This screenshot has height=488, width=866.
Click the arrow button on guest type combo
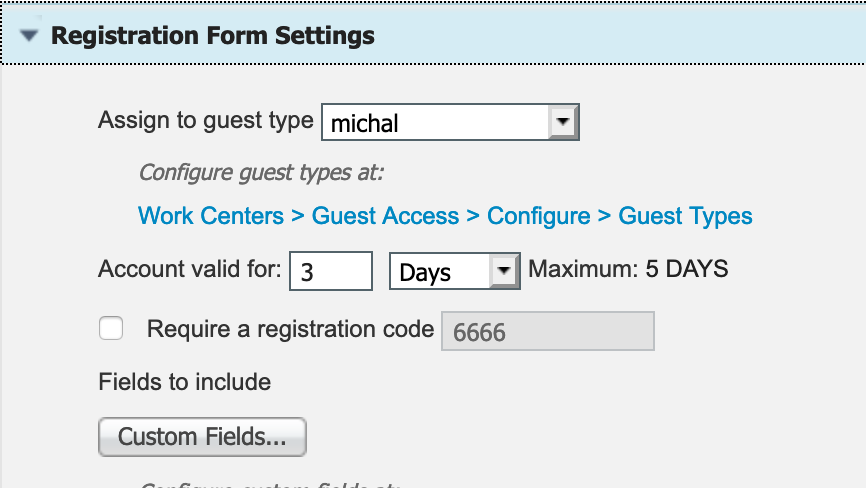coord(564,123)
